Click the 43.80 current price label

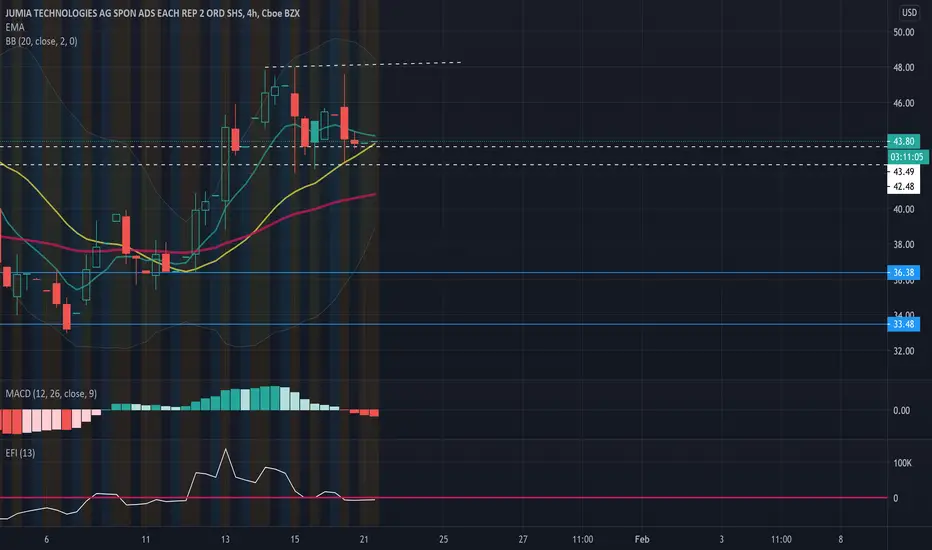pyautogui.click(x=903, y=142)
